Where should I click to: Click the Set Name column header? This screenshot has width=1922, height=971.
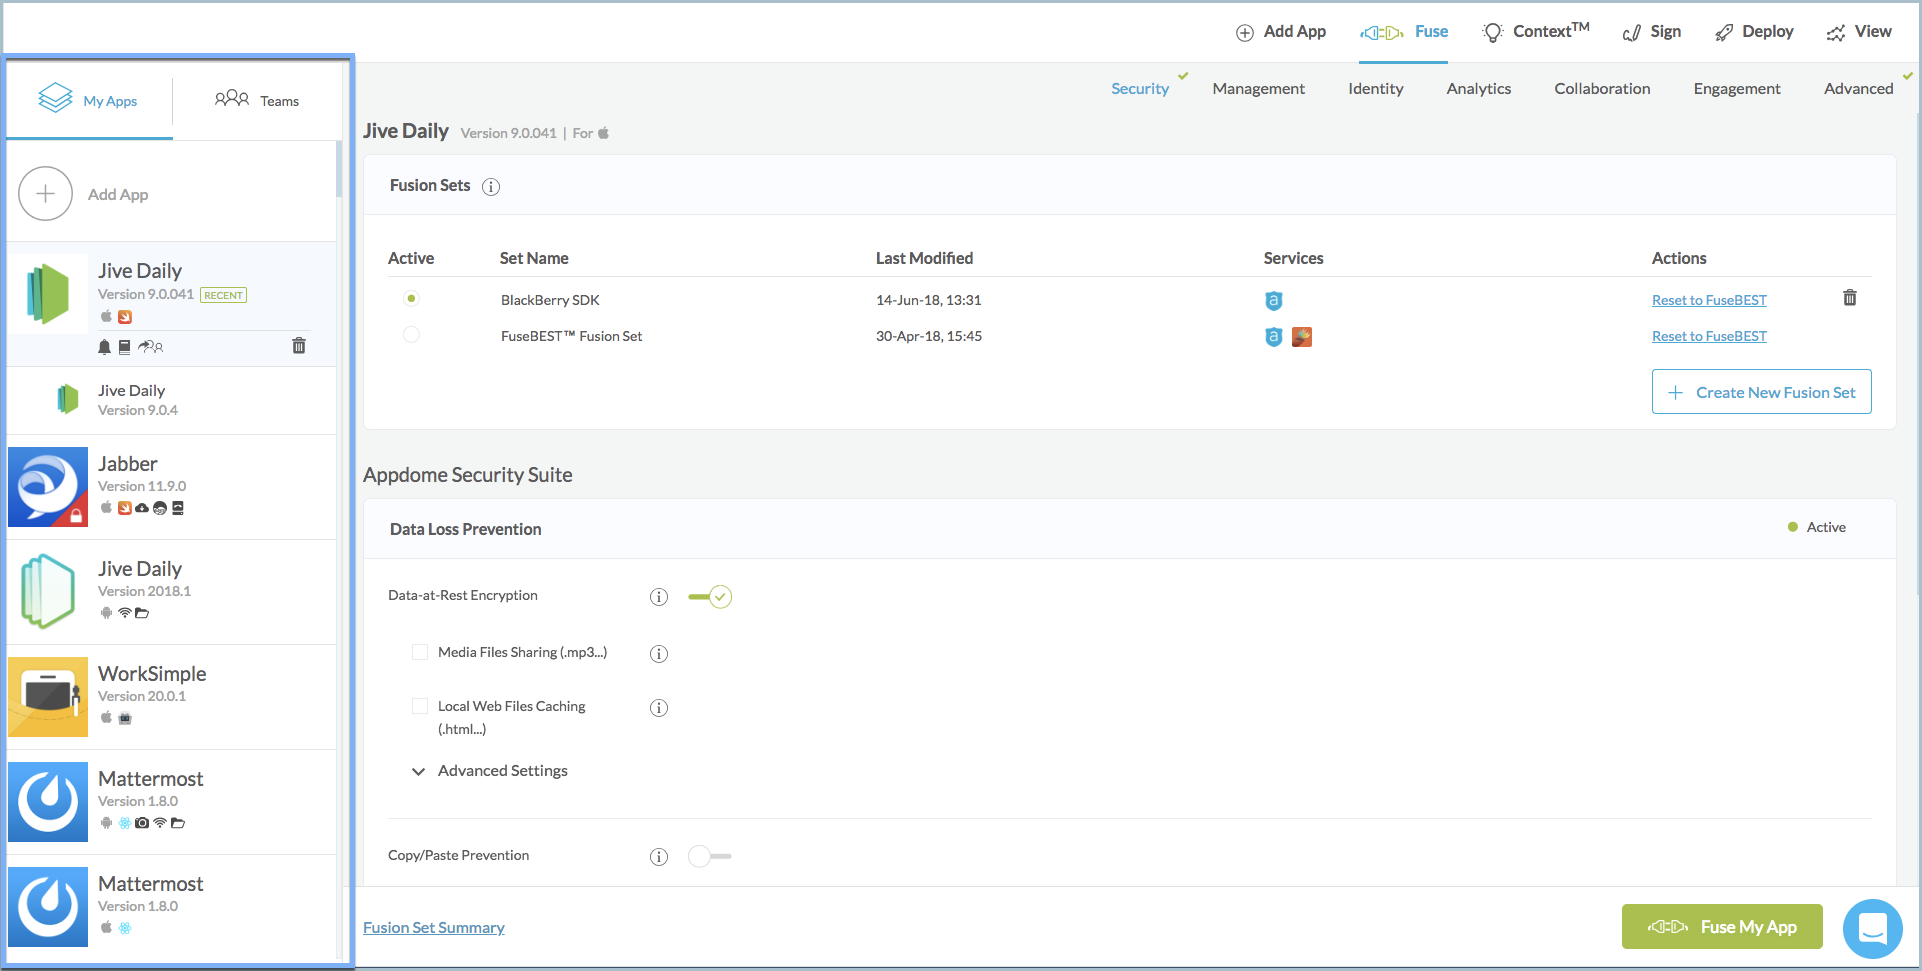(x=534, y=258)
